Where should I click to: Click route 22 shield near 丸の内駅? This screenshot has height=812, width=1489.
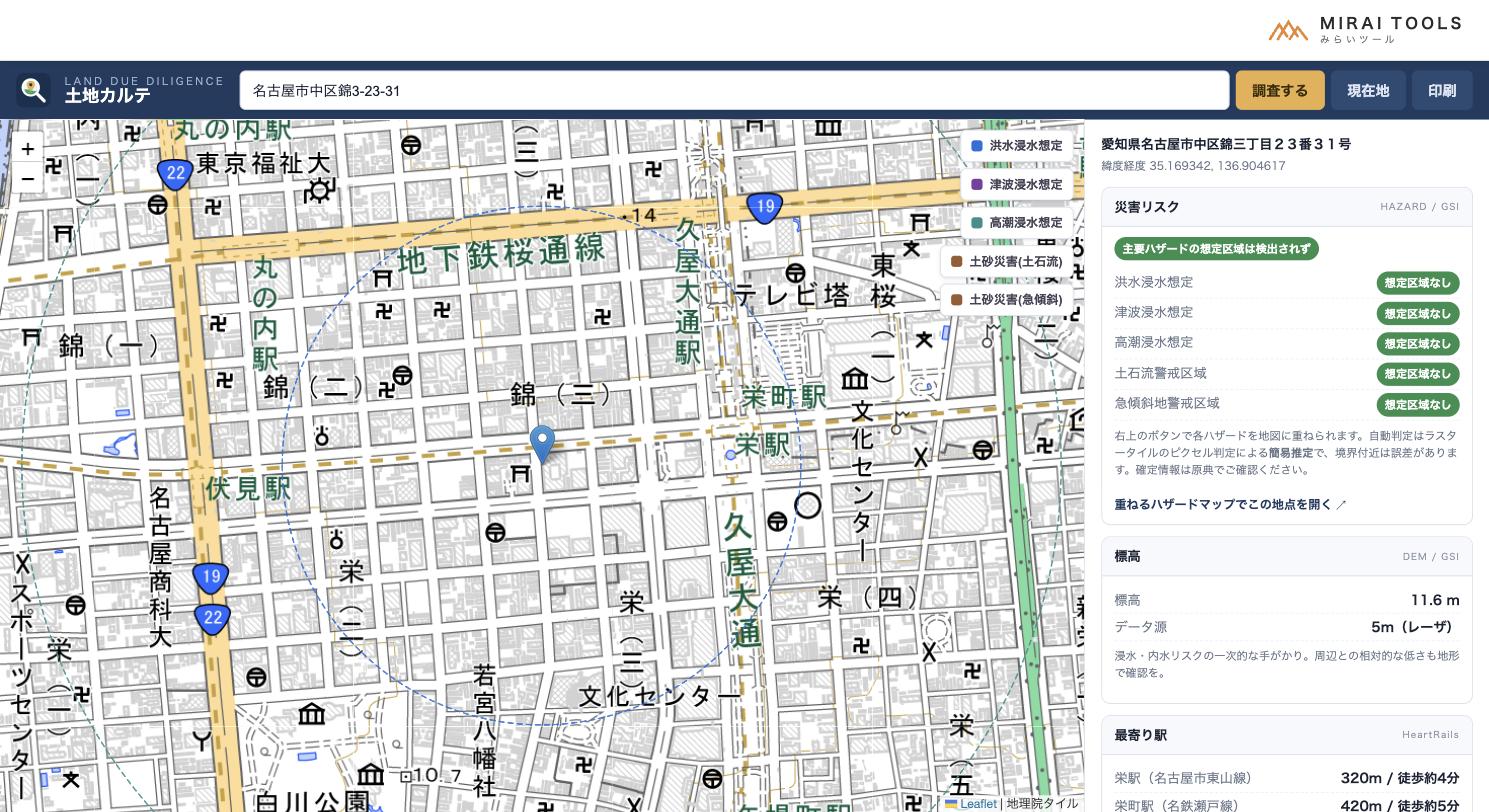tap(175, 174)
